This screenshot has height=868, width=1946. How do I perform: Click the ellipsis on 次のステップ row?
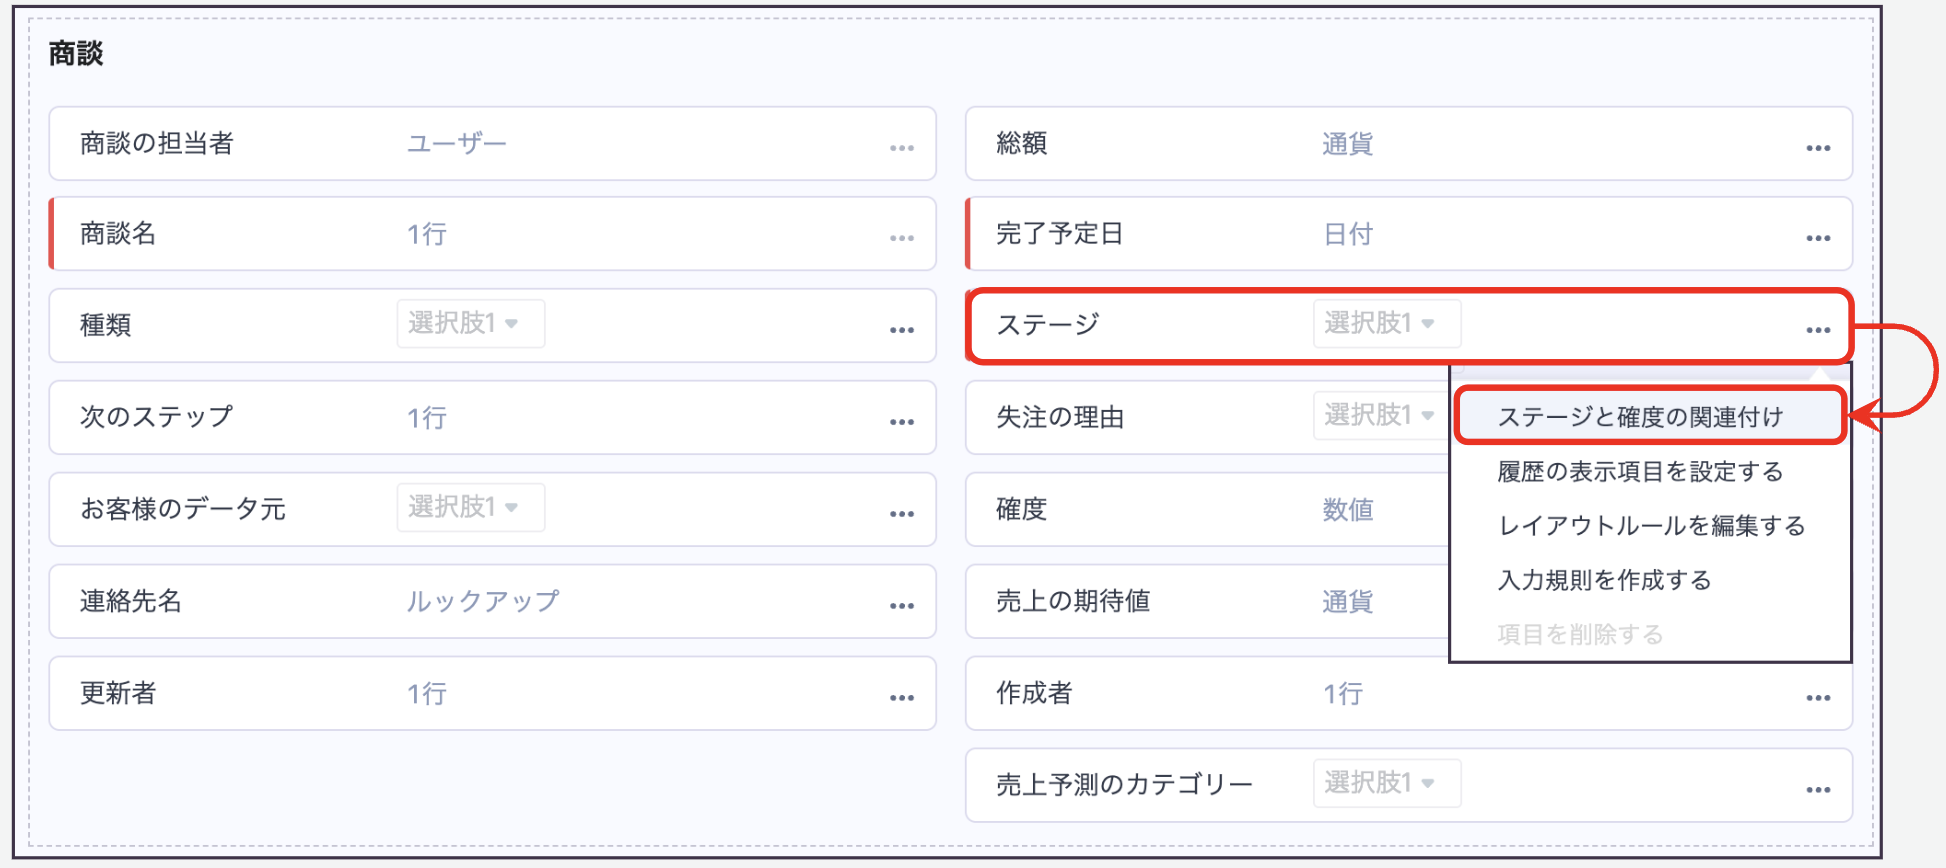click(x=901, y=422)
